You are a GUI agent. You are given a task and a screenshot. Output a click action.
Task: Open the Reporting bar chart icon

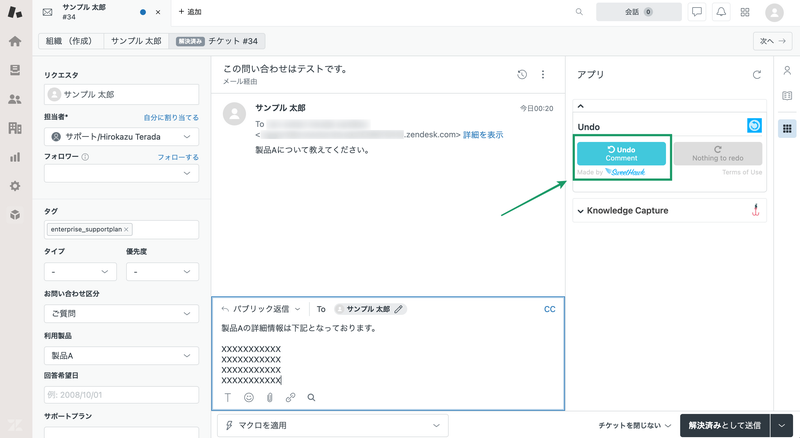click(x=15, y=157)
